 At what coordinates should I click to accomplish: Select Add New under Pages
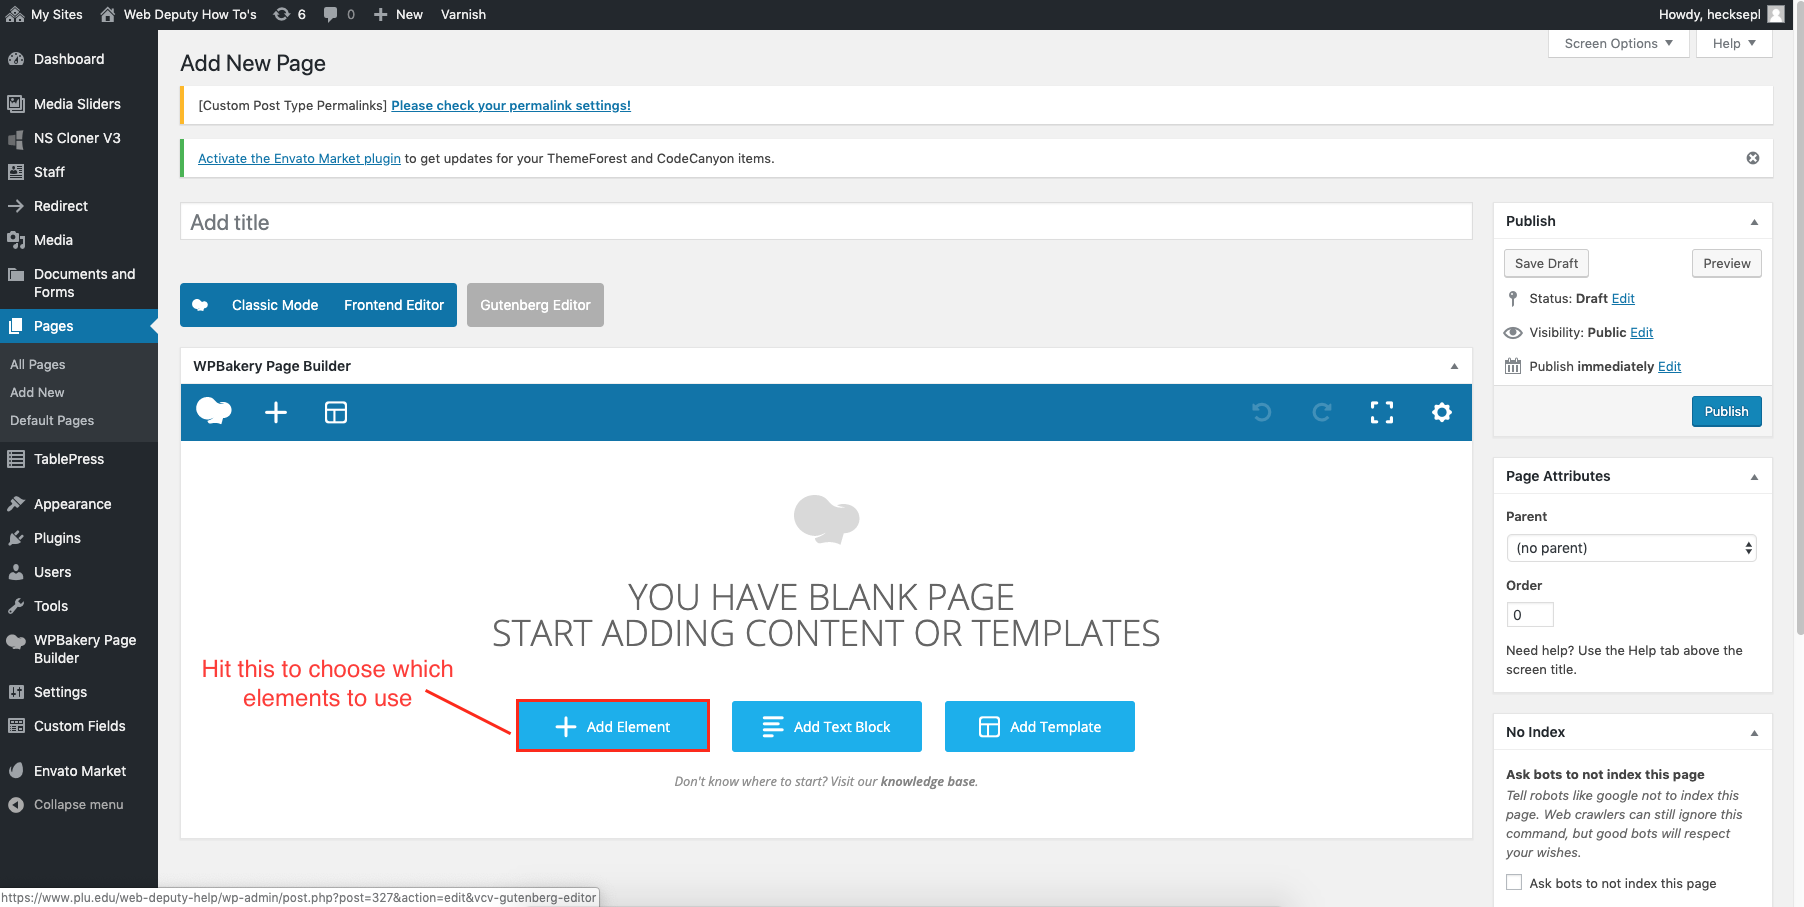[37, 392]
